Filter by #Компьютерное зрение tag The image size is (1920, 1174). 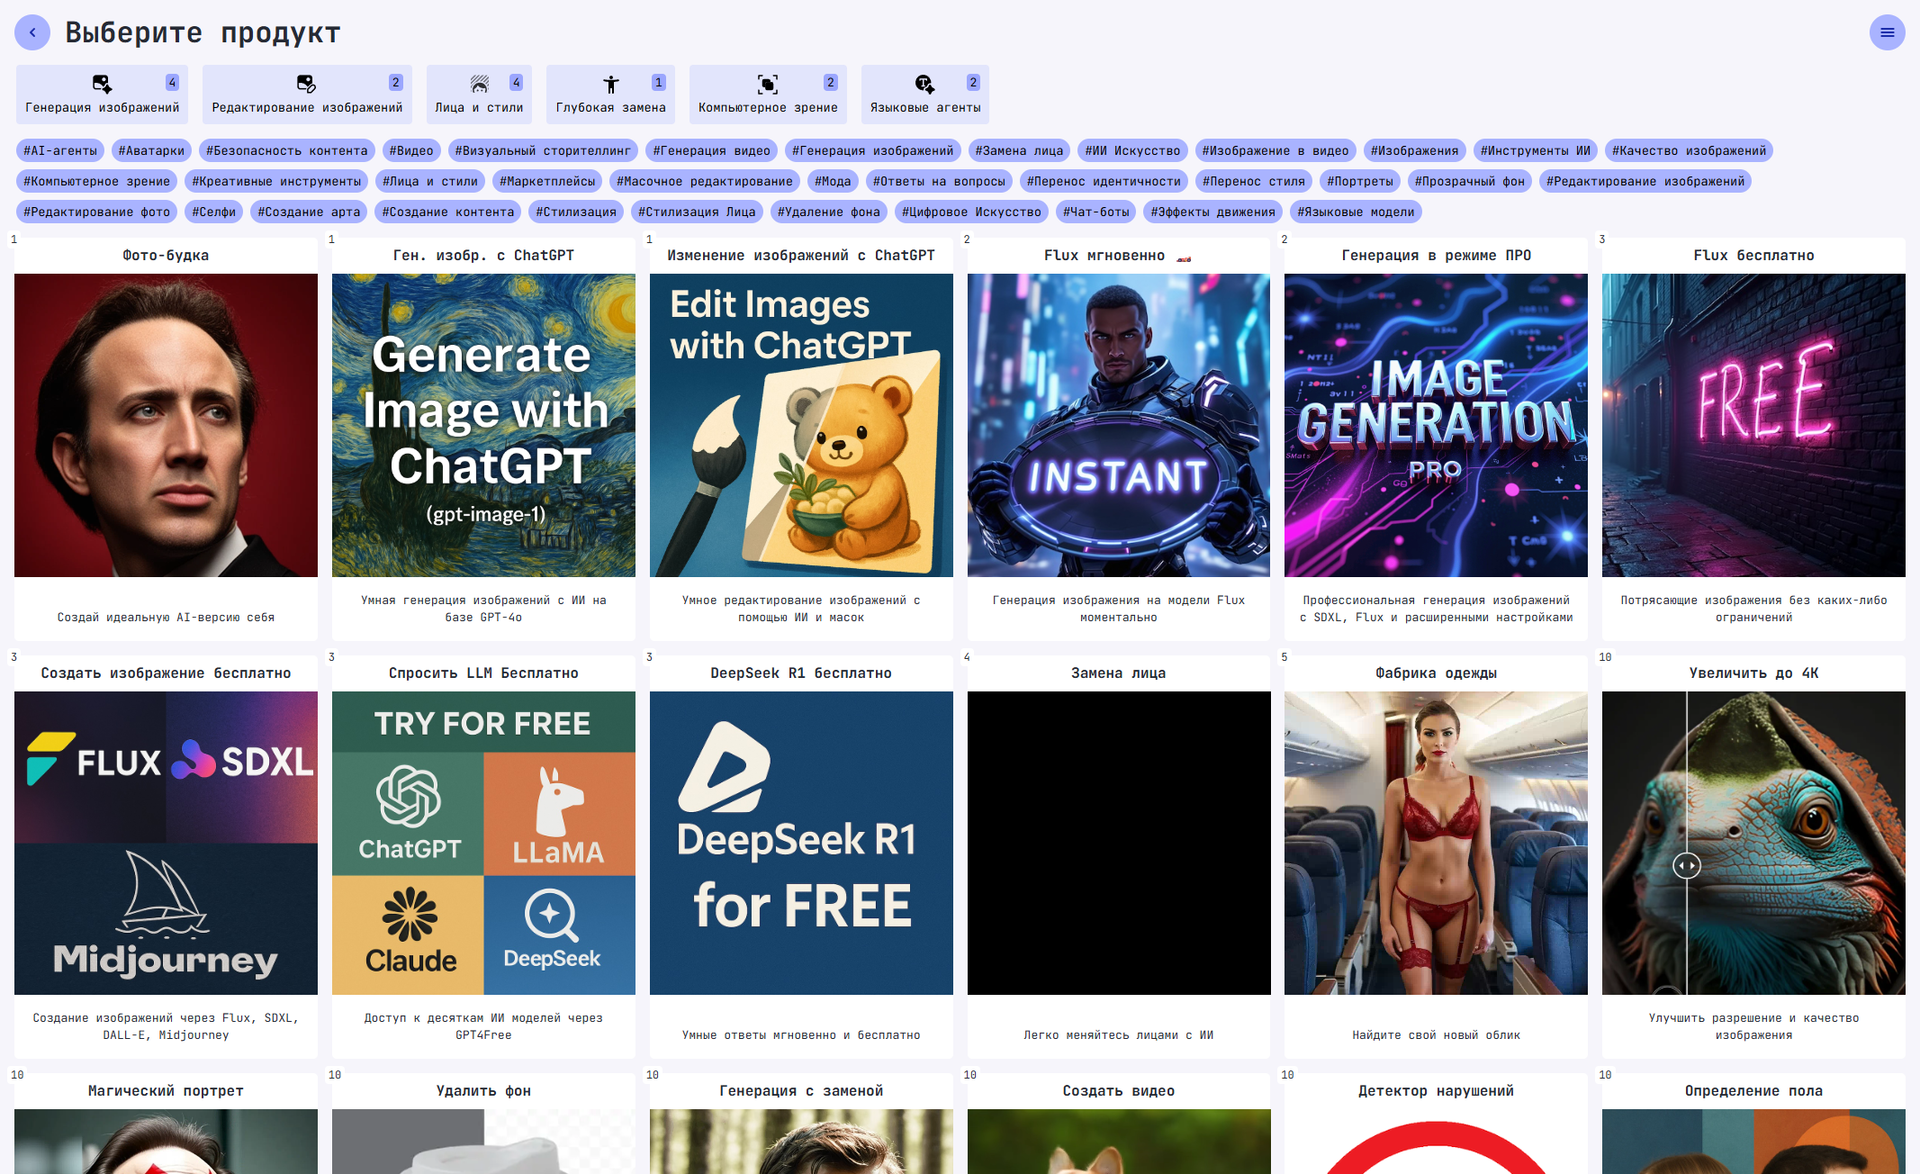tap(97, 182)
